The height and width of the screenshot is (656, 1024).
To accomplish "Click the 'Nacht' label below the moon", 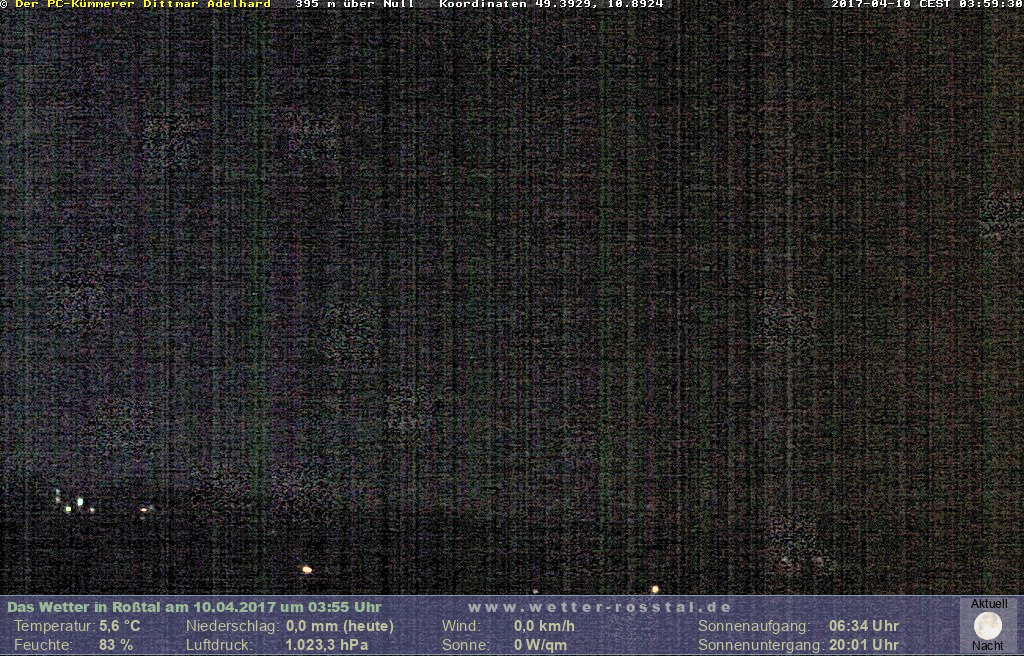I will (x=987, y=646).
